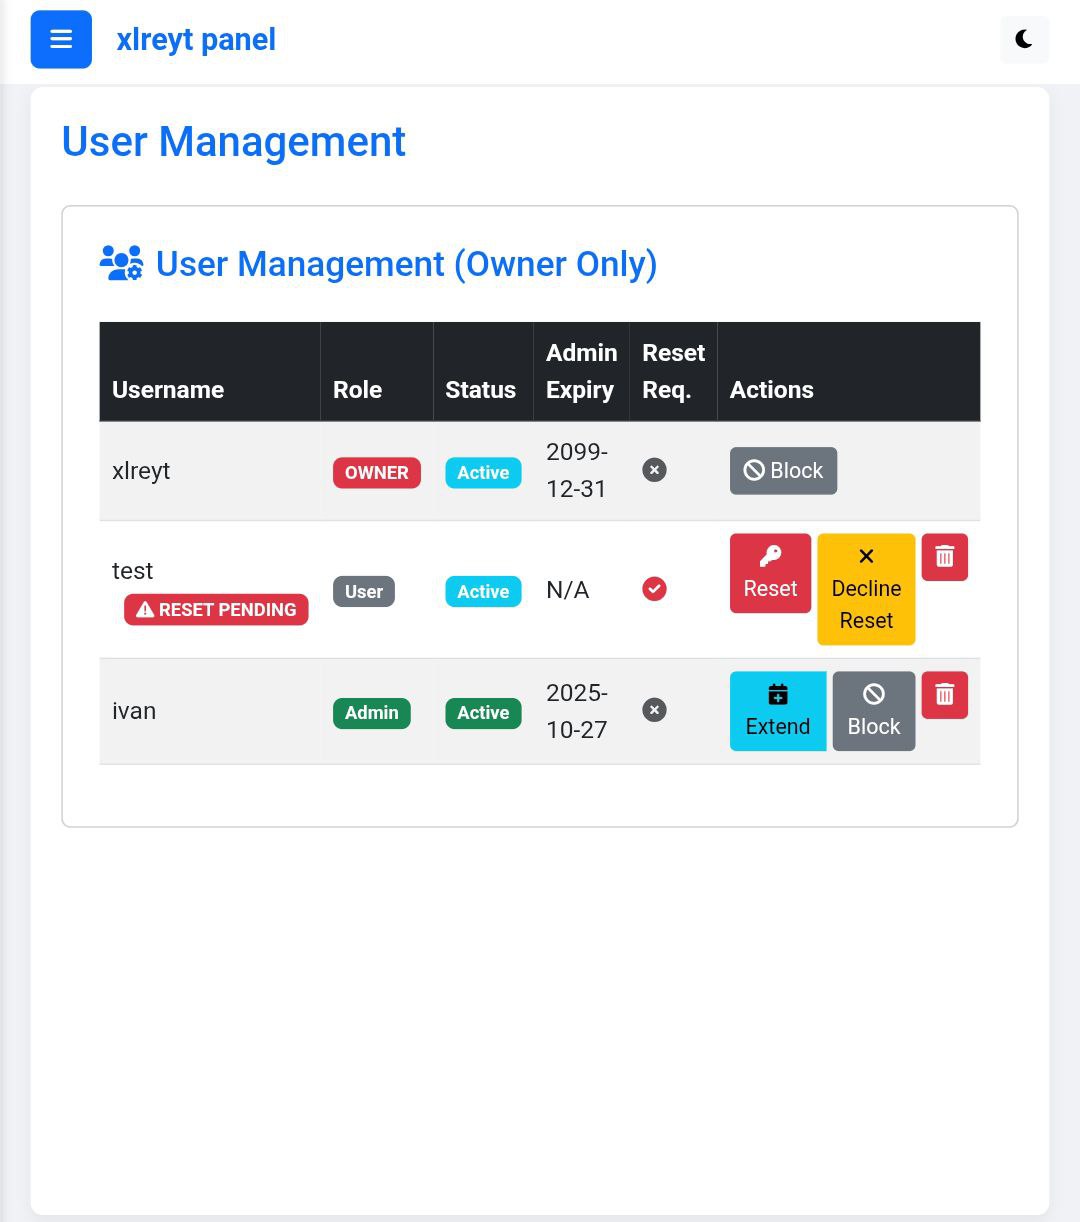Delete user test with trash icon
The width and height of the screenshot is (1080, 1222).
coord(944,557)
